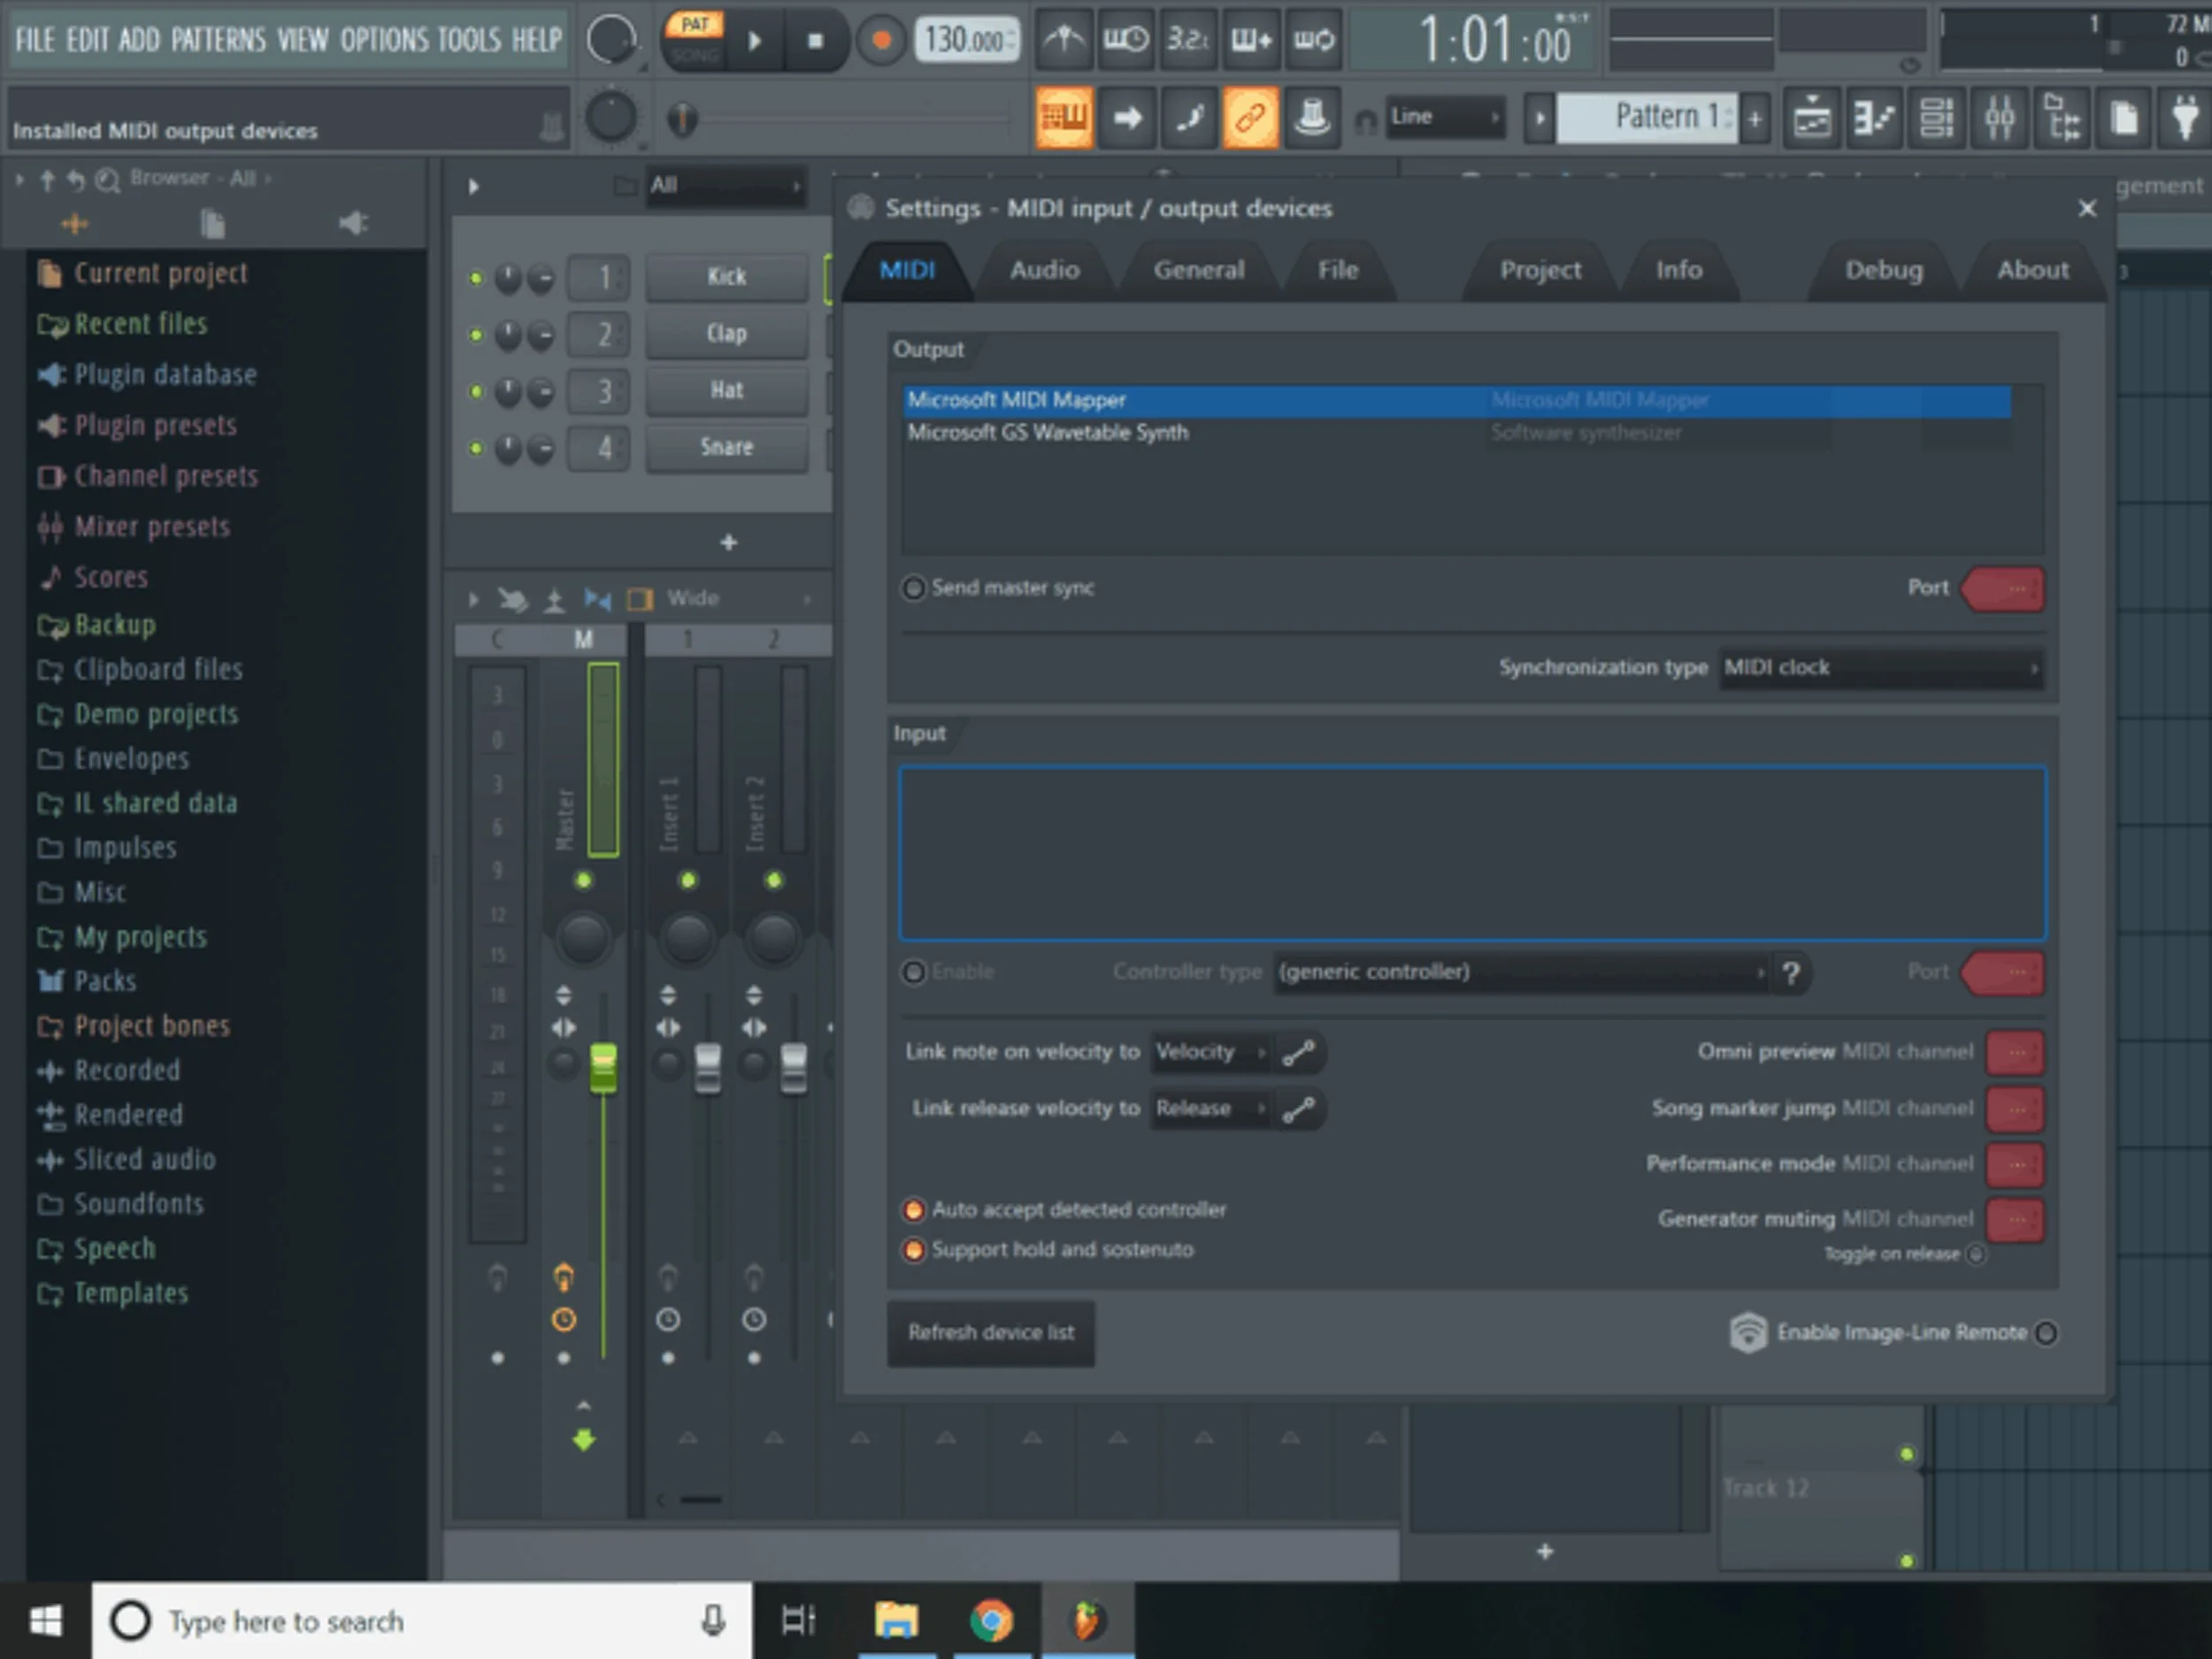Click Refresh device list button
Viewport: 2212px width, 1659px height.
tap(990, 1333)
